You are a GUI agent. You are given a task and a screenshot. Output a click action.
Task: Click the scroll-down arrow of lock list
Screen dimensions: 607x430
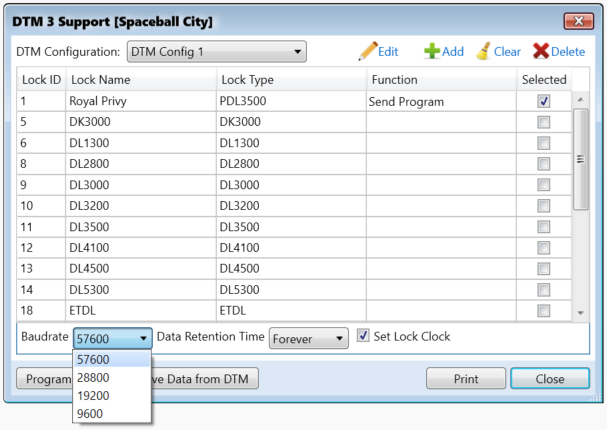coord(580,313)
